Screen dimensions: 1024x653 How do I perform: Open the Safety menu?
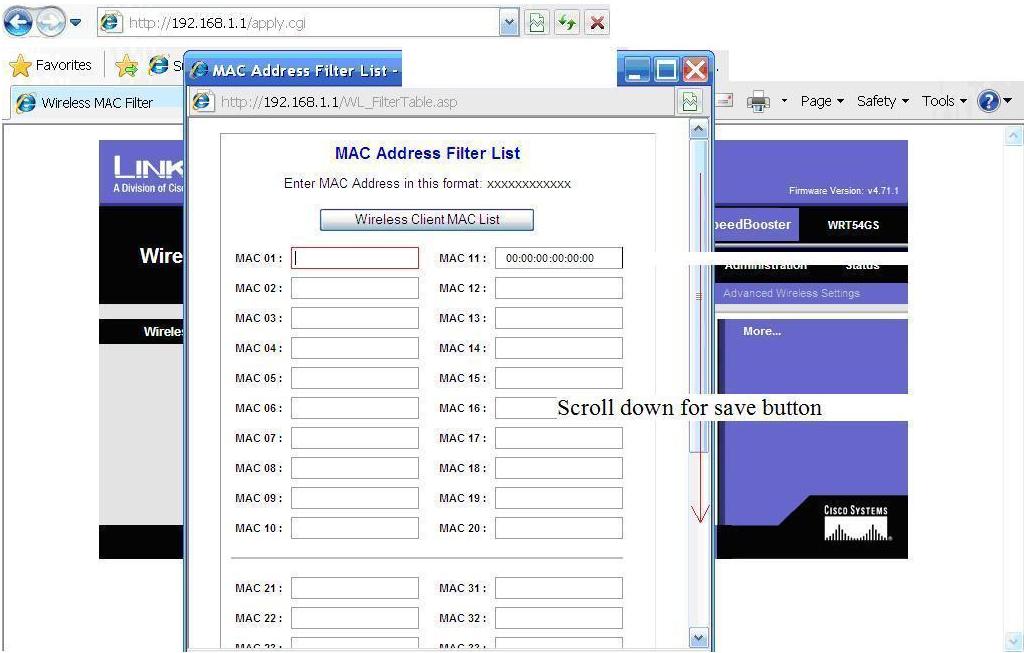point(882,101)
